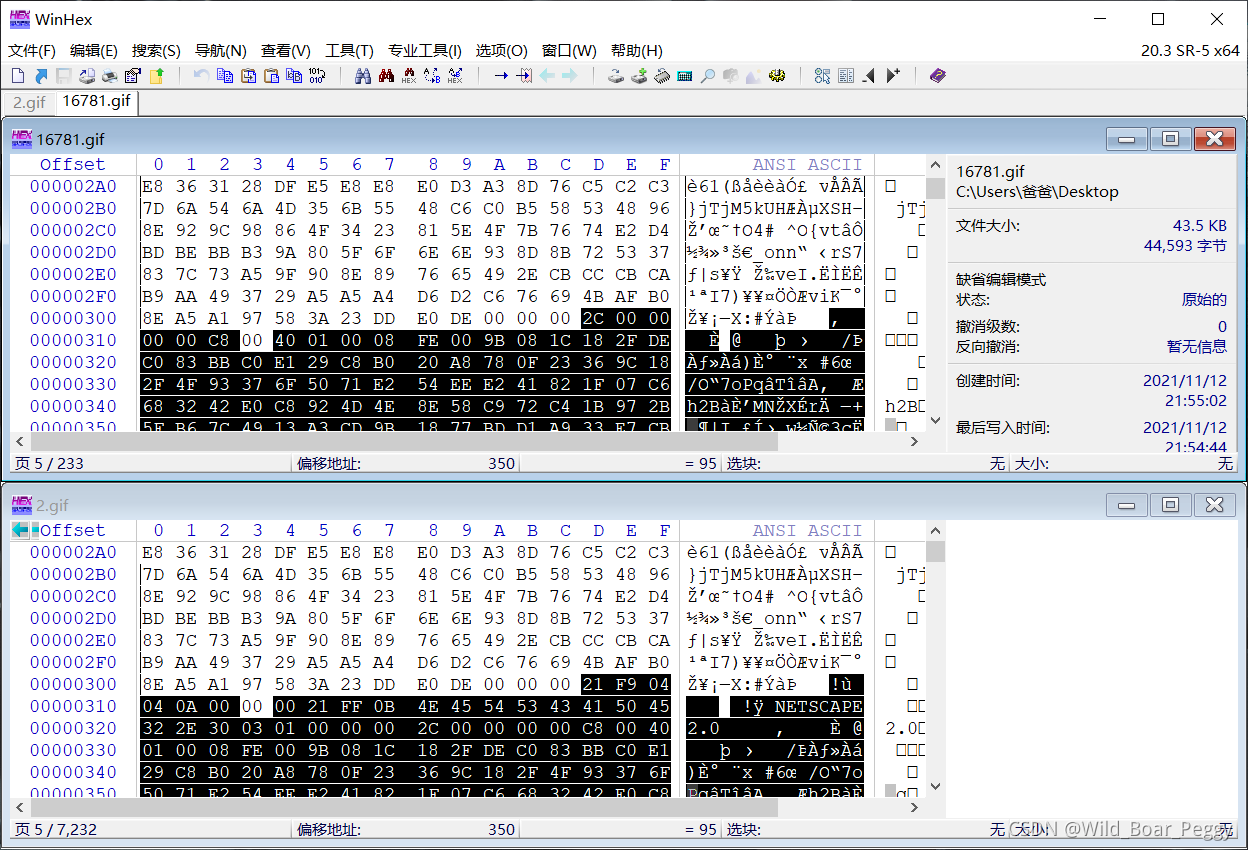Screen dimensions: 1248x850
Task: Open the 选项(O) menu
Action: click(x=501, y=50)
